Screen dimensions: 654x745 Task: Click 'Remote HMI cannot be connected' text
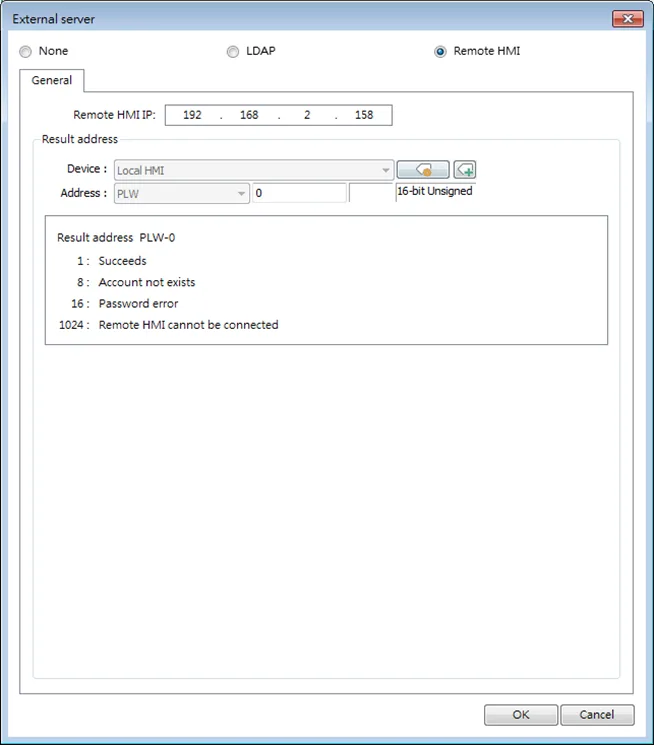point(188,325)
